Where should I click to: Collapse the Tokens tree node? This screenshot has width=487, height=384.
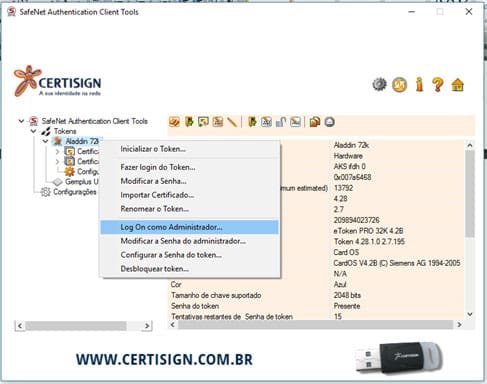click(x=33, y=131)
